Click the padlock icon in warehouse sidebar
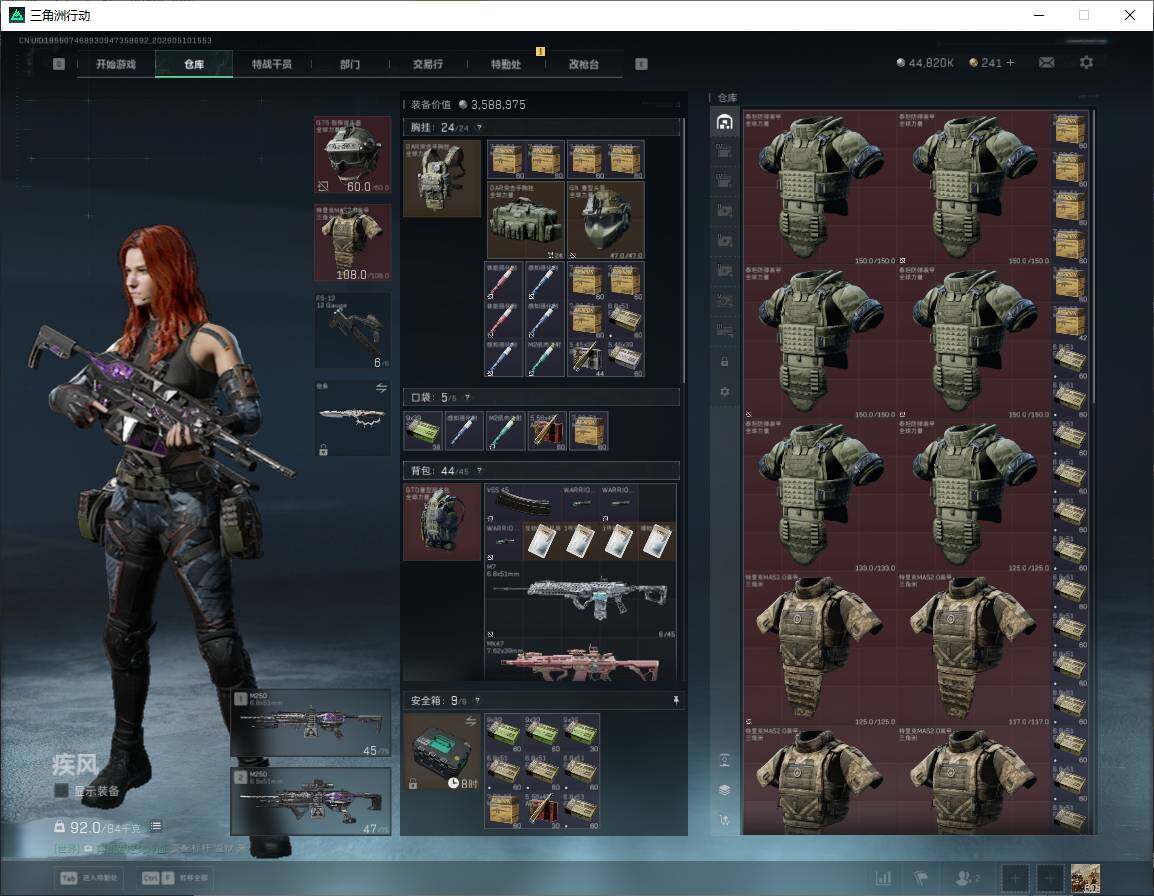 [x=724, y=361]
